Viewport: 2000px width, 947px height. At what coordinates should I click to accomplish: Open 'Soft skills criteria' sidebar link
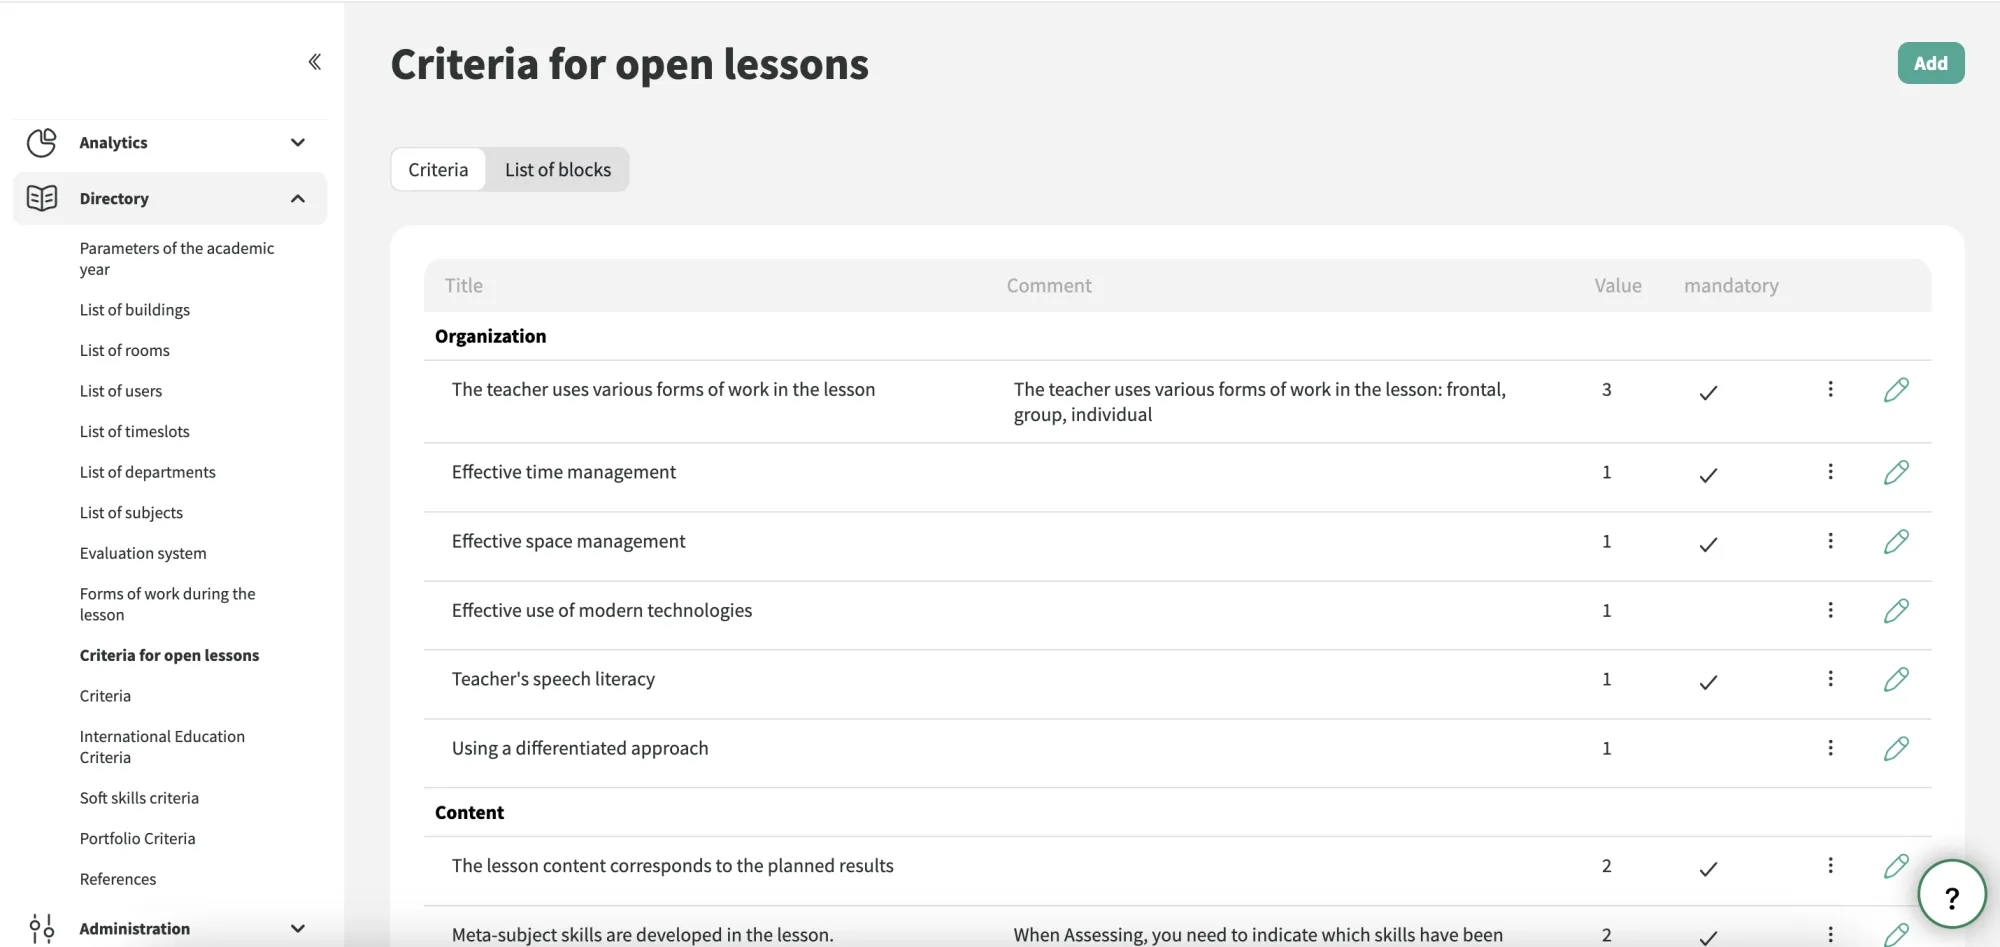pyautogui.click(x=139, y=798)
